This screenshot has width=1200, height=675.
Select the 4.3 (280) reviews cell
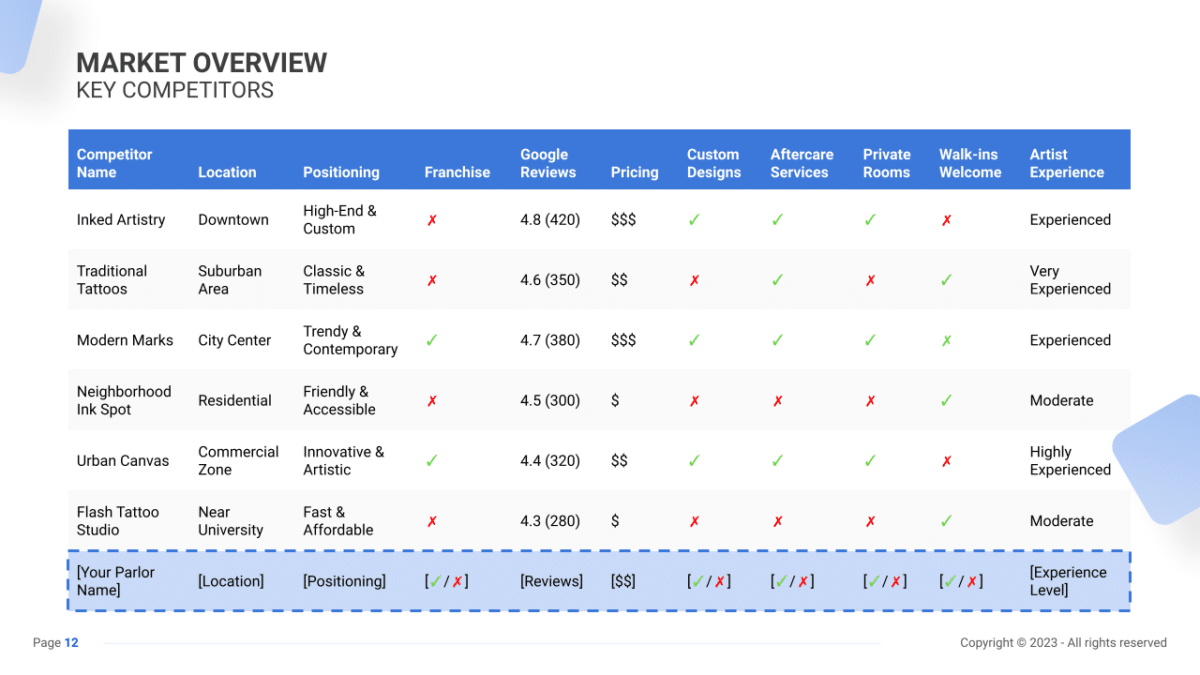coord(550,521)
